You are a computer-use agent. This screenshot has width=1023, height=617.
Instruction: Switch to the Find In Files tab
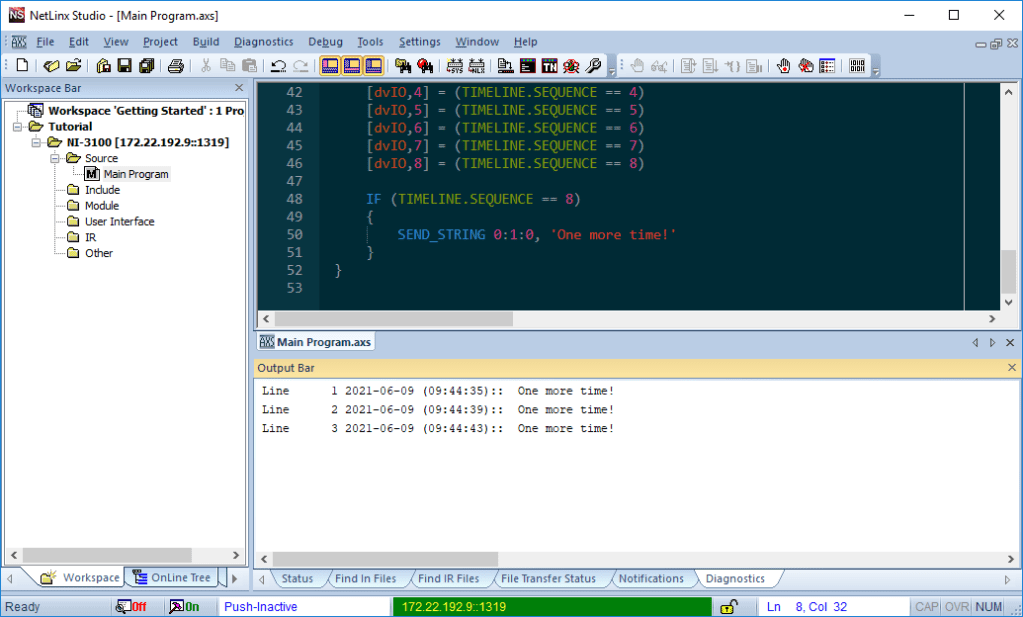(x=365, y=579)
